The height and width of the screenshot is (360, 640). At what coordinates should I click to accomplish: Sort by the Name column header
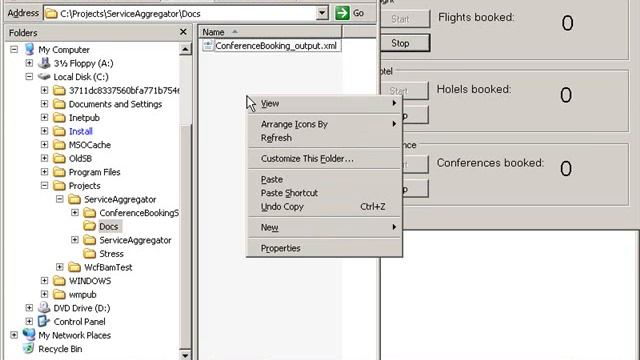pyautogui.click(x=270, y=32)
